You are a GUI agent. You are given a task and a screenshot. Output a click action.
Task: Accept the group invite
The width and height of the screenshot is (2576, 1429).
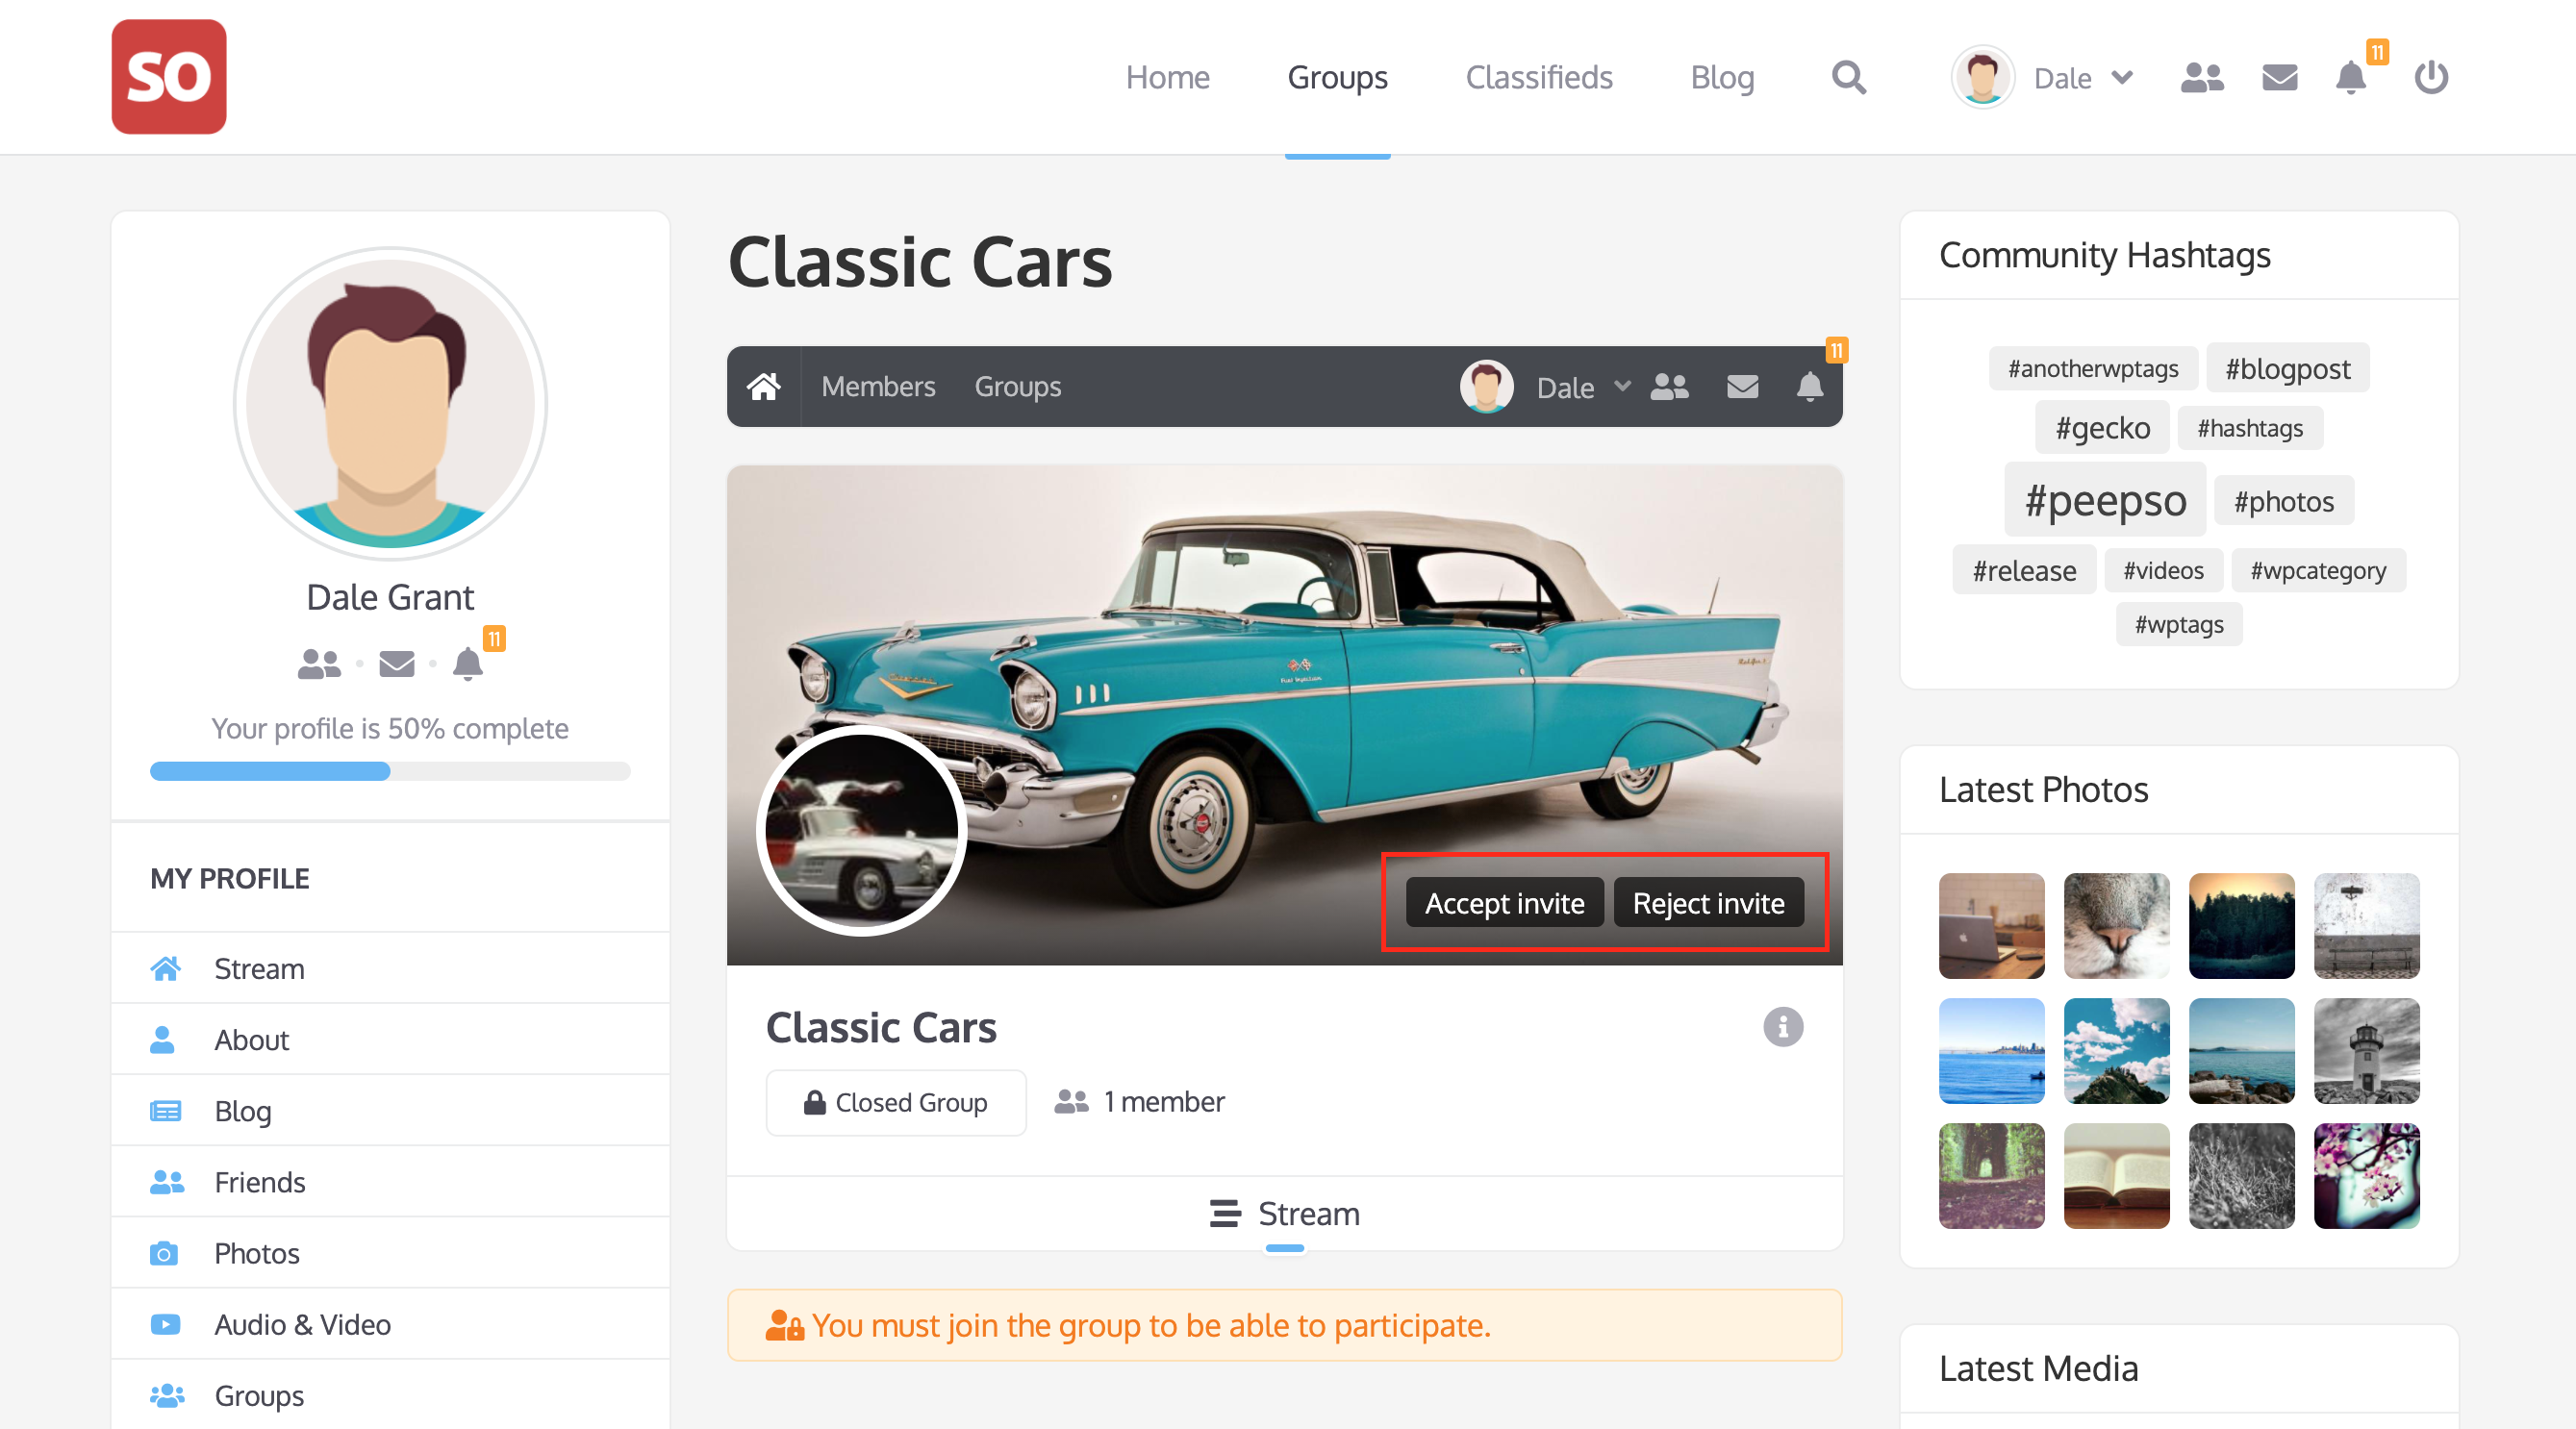pyautogui.click(x=1504, y=902)
